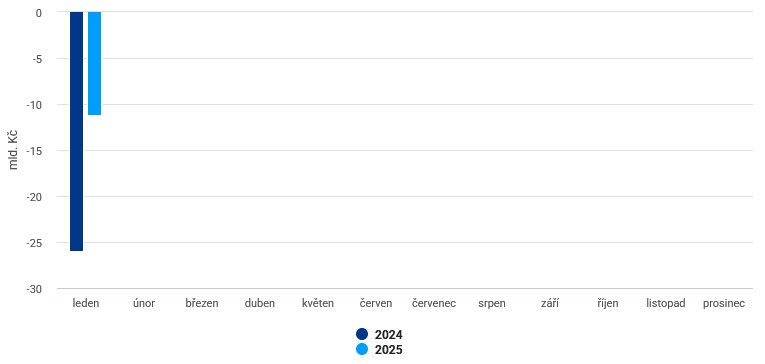This screenshot has height=364, width=765.
Task: Click the mld. Kč axis title
Action: click(14, 150)
